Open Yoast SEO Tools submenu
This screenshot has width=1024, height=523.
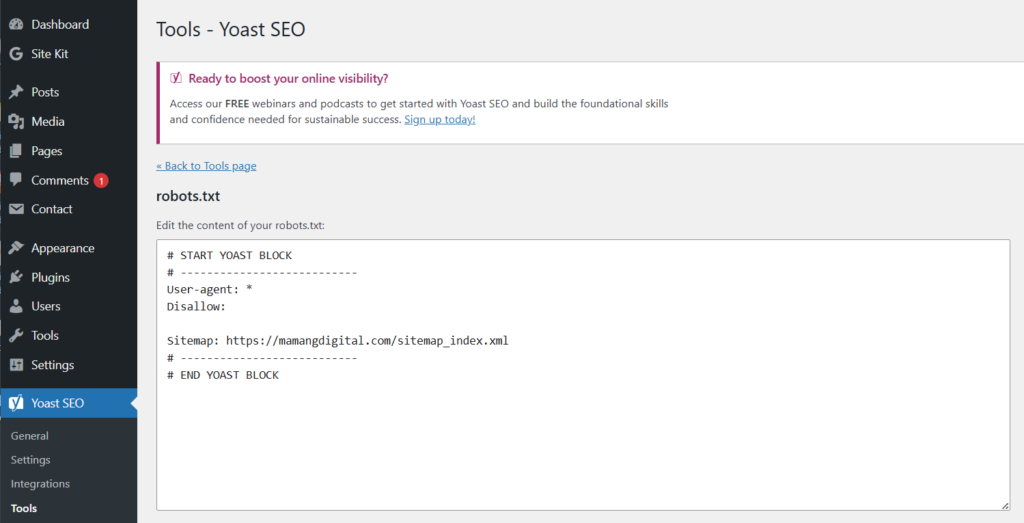click(24, 508)
